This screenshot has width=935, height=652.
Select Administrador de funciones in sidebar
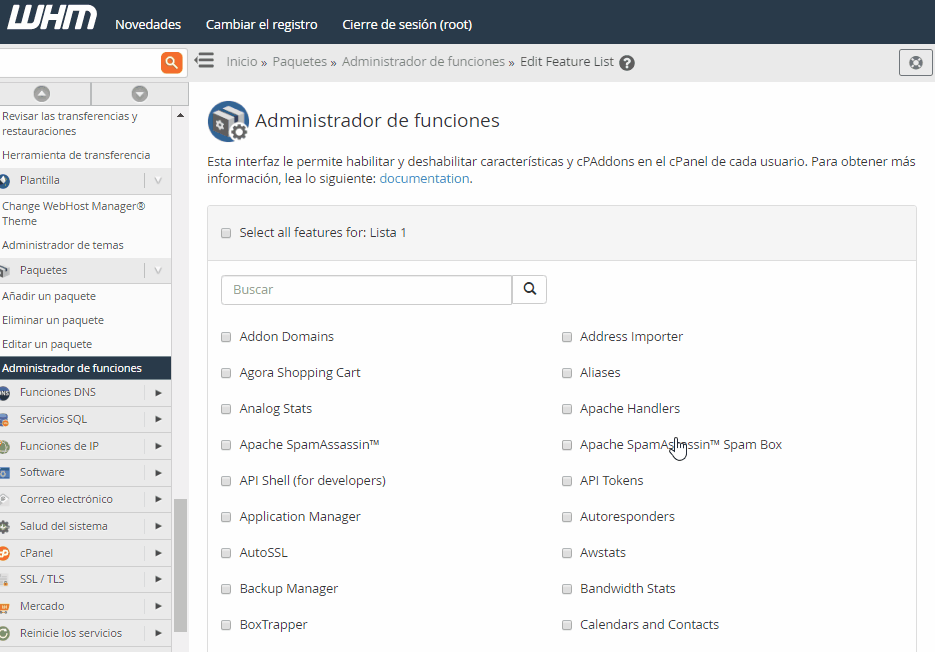[85, 368]
